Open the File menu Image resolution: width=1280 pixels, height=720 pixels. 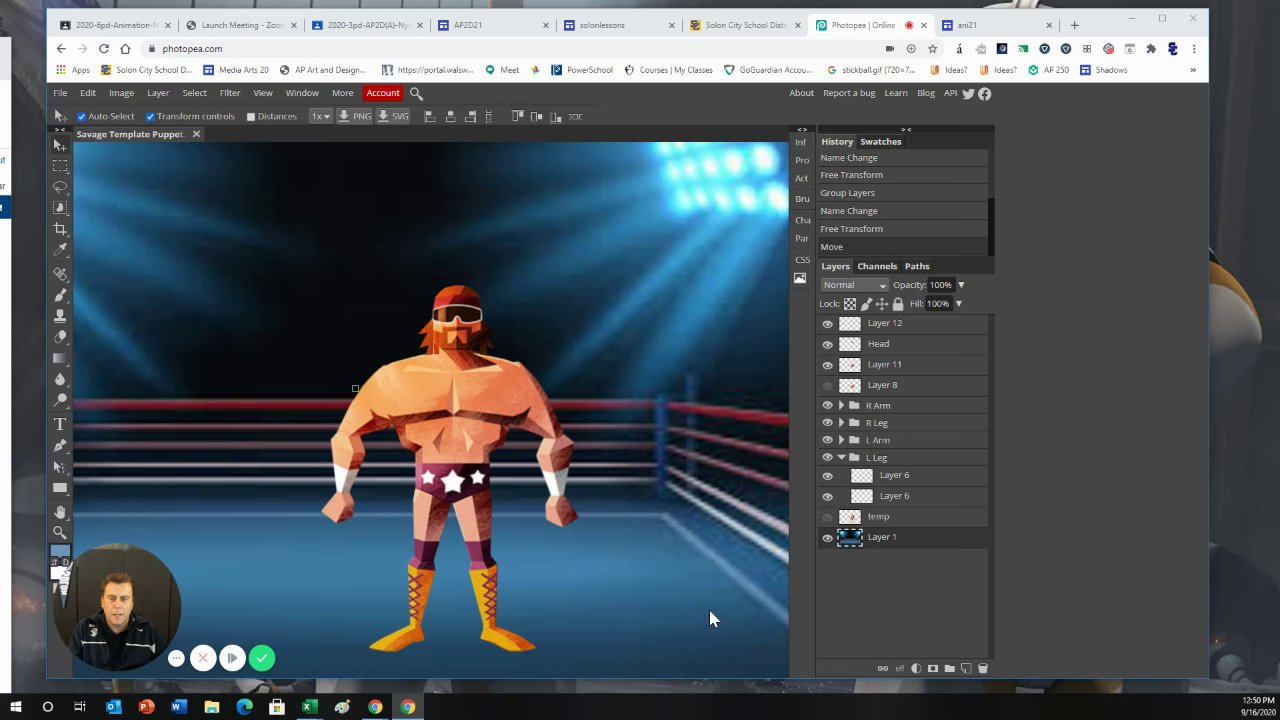tap(60, 93)
